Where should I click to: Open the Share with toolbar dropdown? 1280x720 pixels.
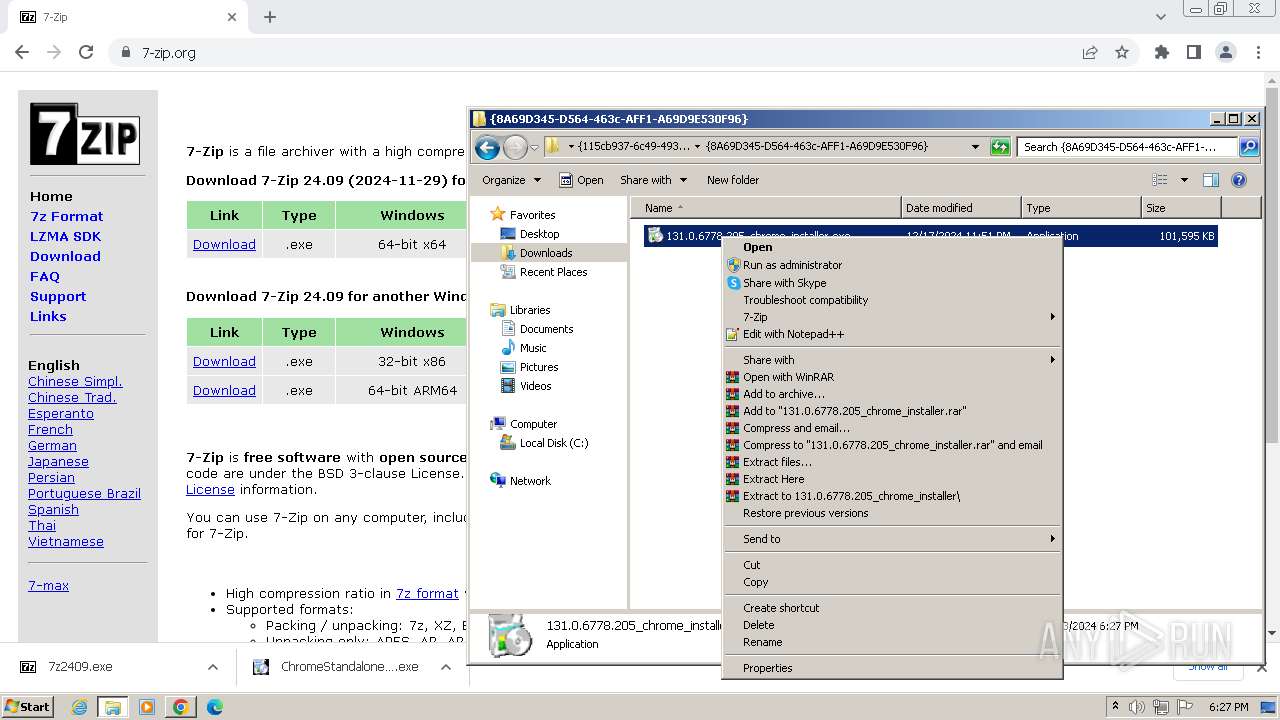coord(654,180)
